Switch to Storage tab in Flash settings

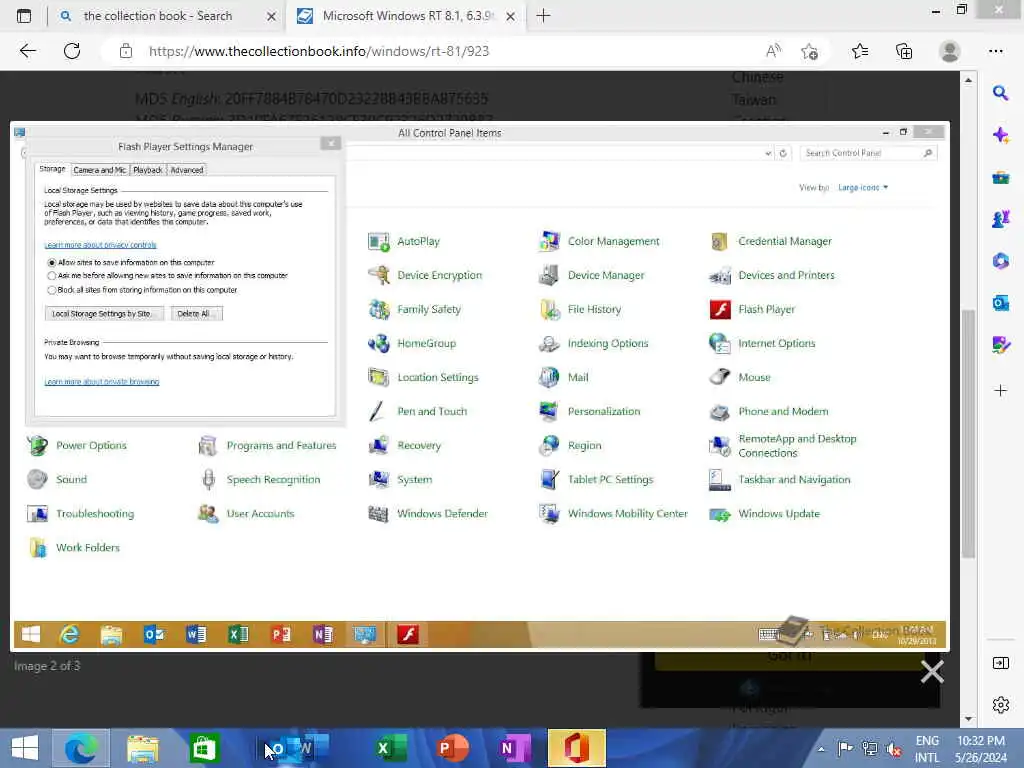pos(52,169)
